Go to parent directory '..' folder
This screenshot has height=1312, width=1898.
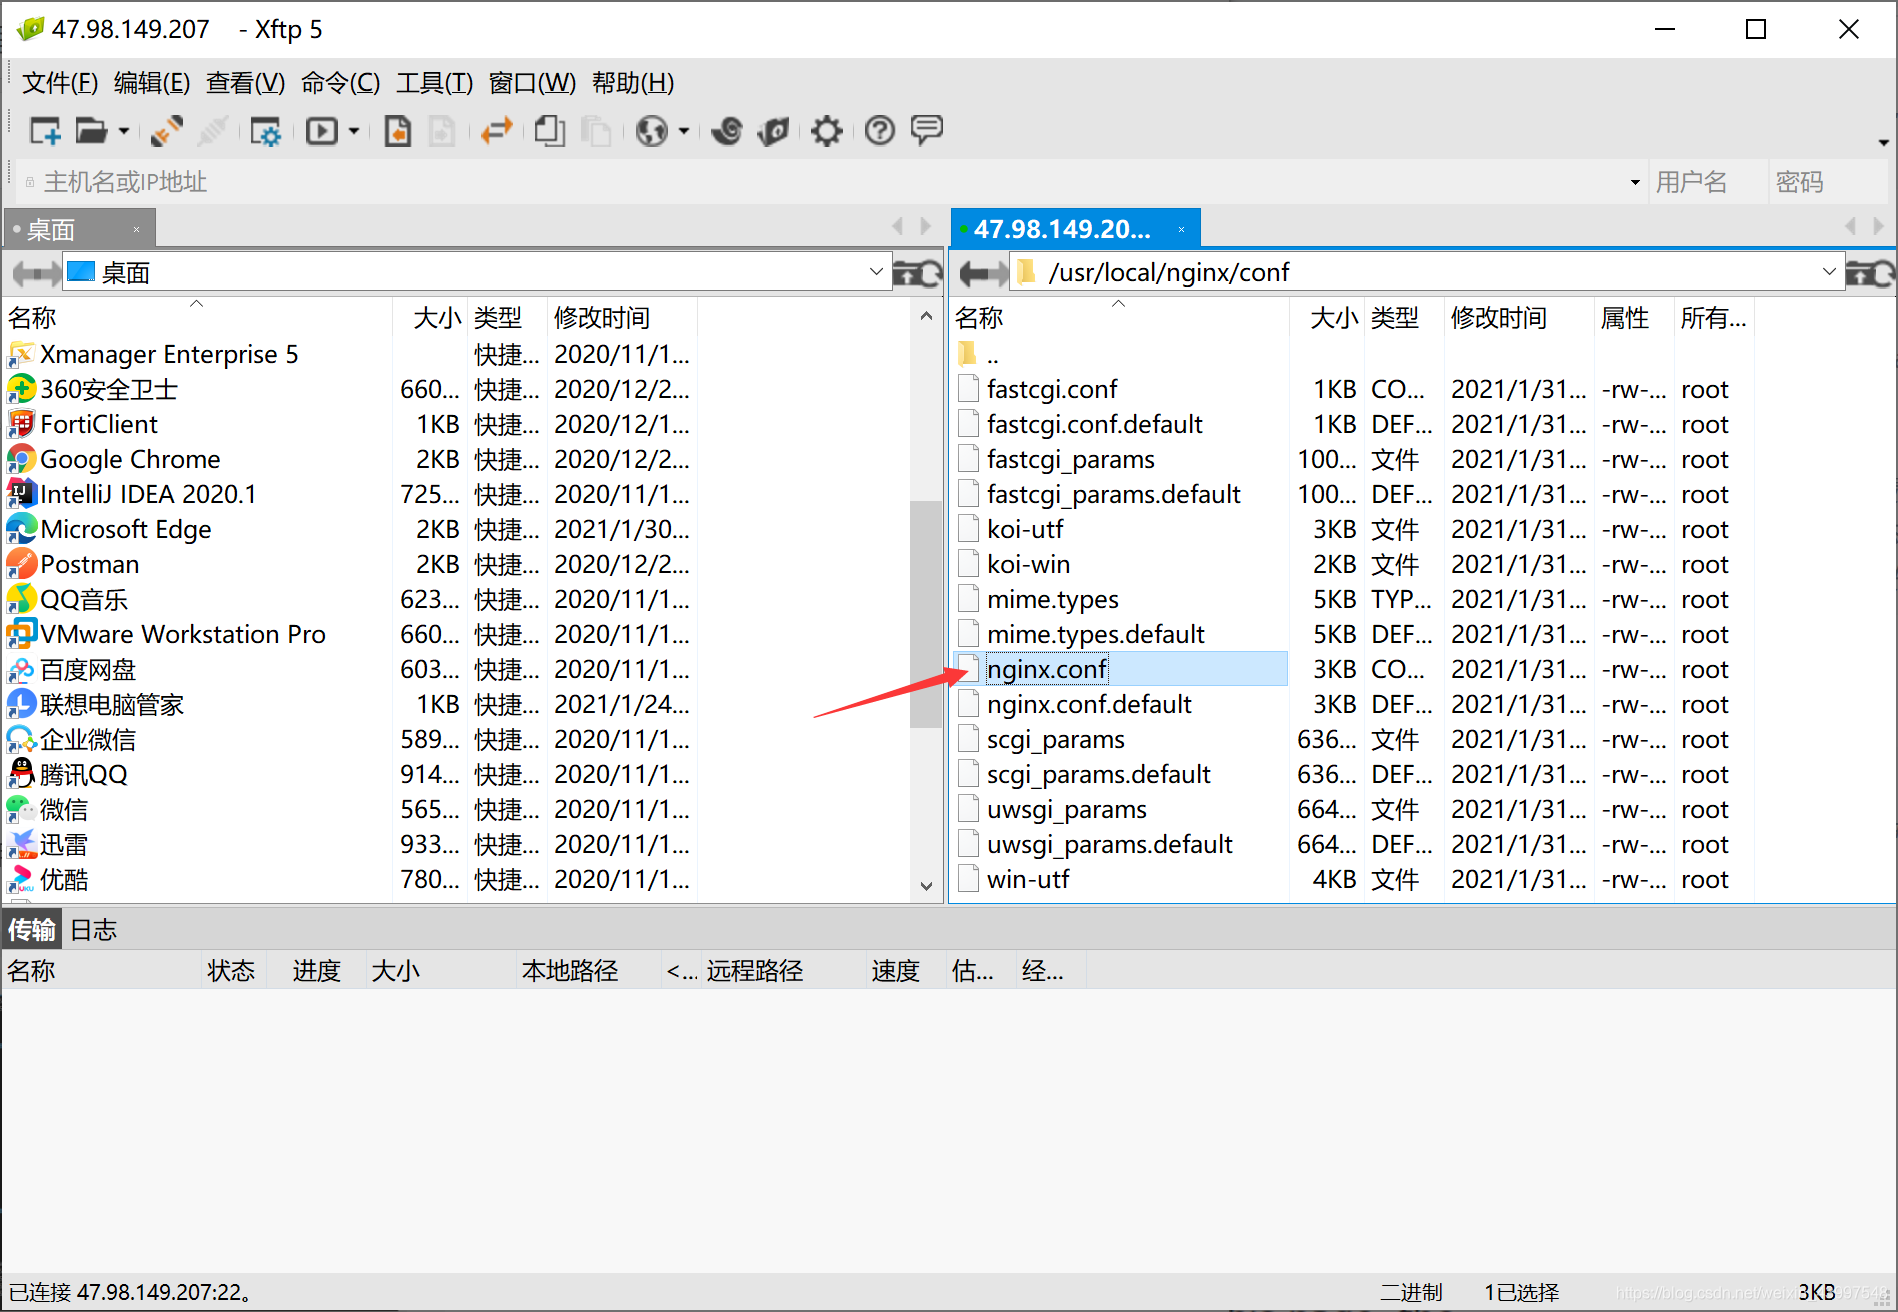[x=980, y=354]
